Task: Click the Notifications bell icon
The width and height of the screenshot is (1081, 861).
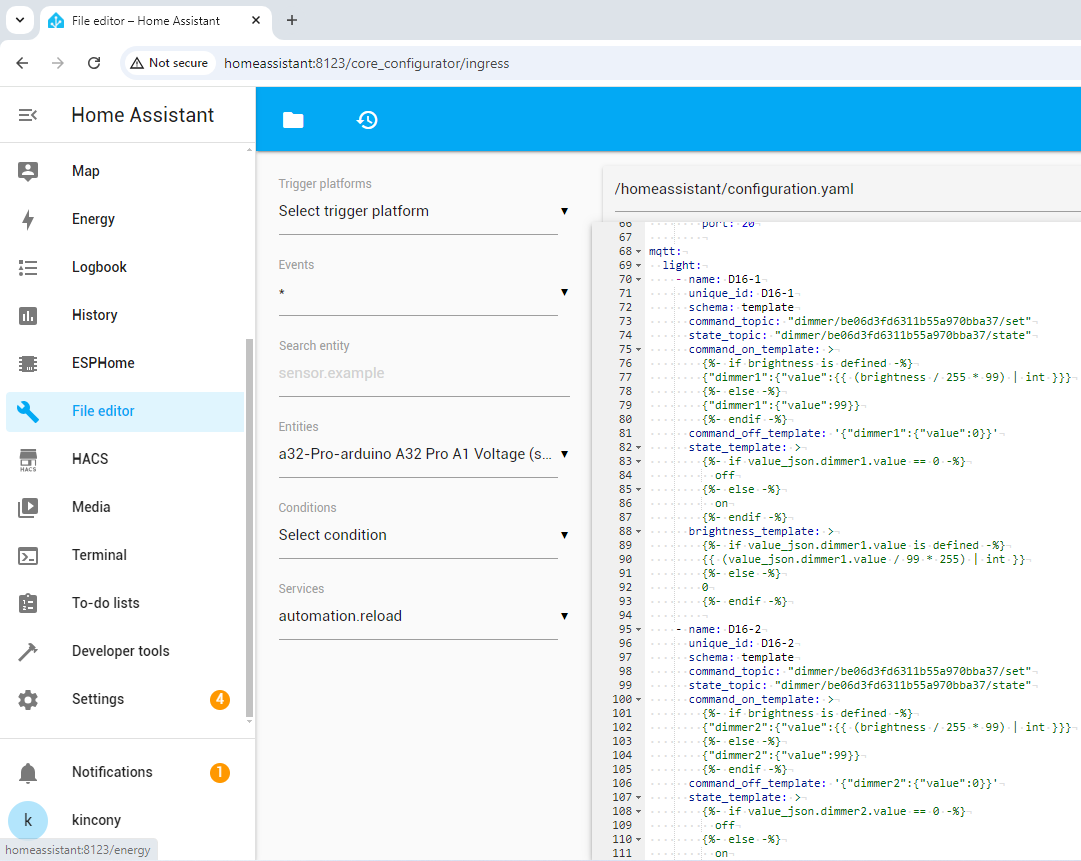Action: coord(28,772)
